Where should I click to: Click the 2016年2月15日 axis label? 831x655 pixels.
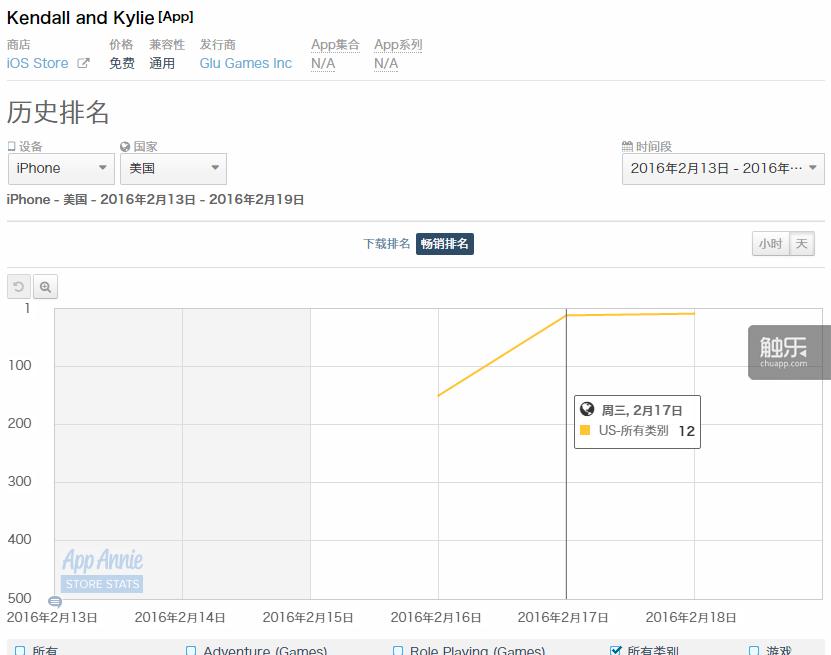tap(308, 617)
